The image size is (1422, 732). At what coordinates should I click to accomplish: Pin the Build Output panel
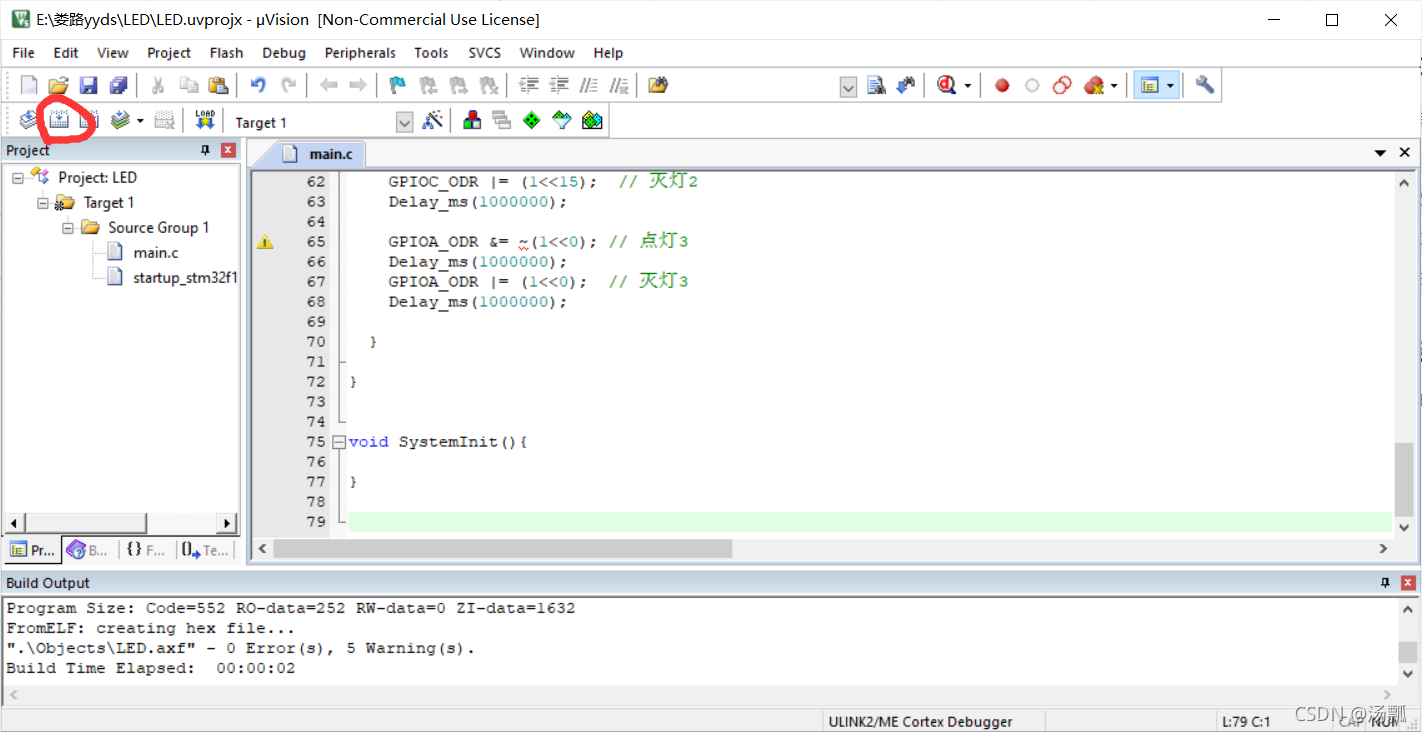[x=1386, y=582]
